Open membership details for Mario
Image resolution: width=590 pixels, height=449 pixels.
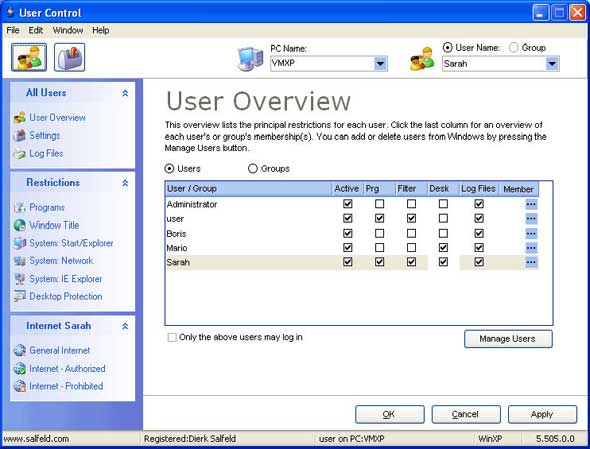coord(531,248)
